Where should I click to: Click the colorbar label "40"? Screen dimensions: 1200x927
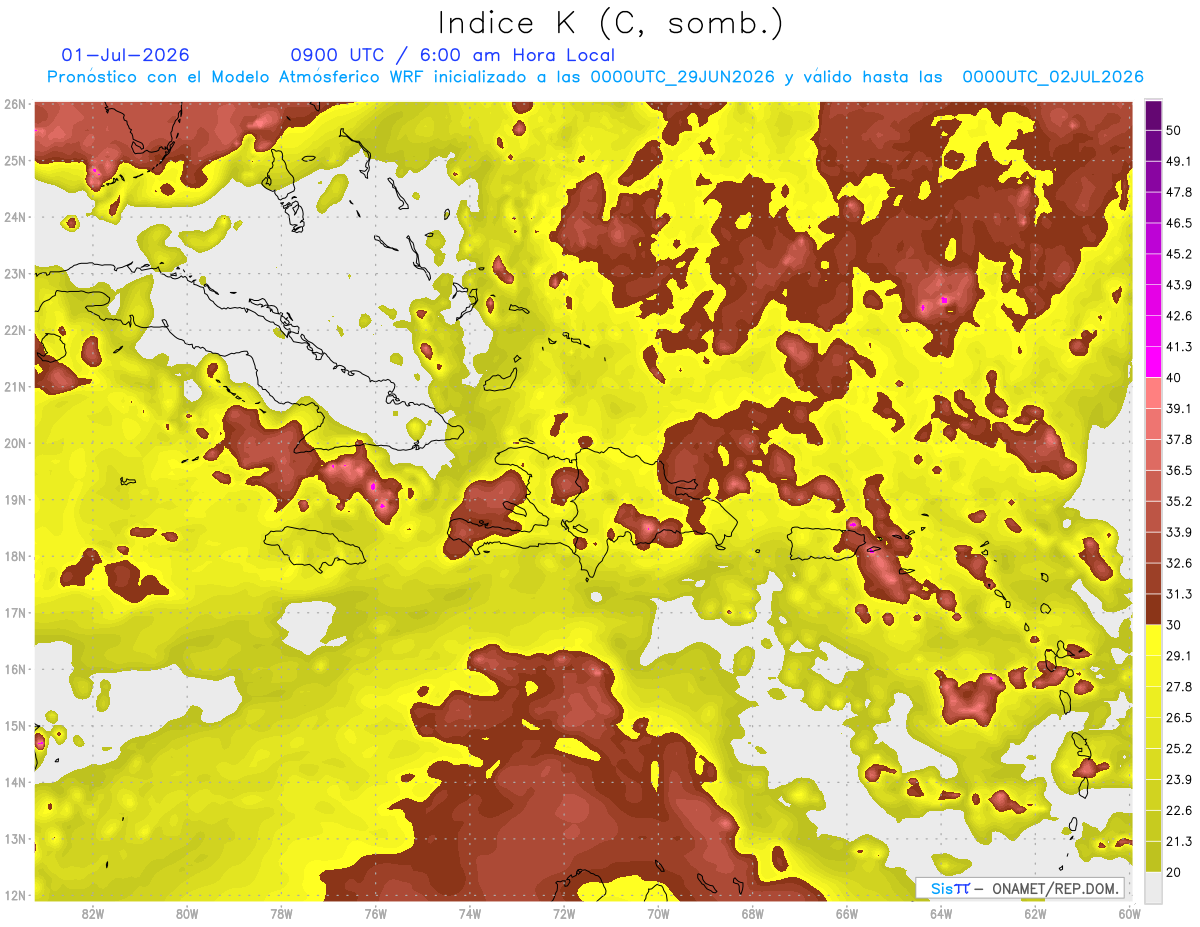click(1173, 378)
